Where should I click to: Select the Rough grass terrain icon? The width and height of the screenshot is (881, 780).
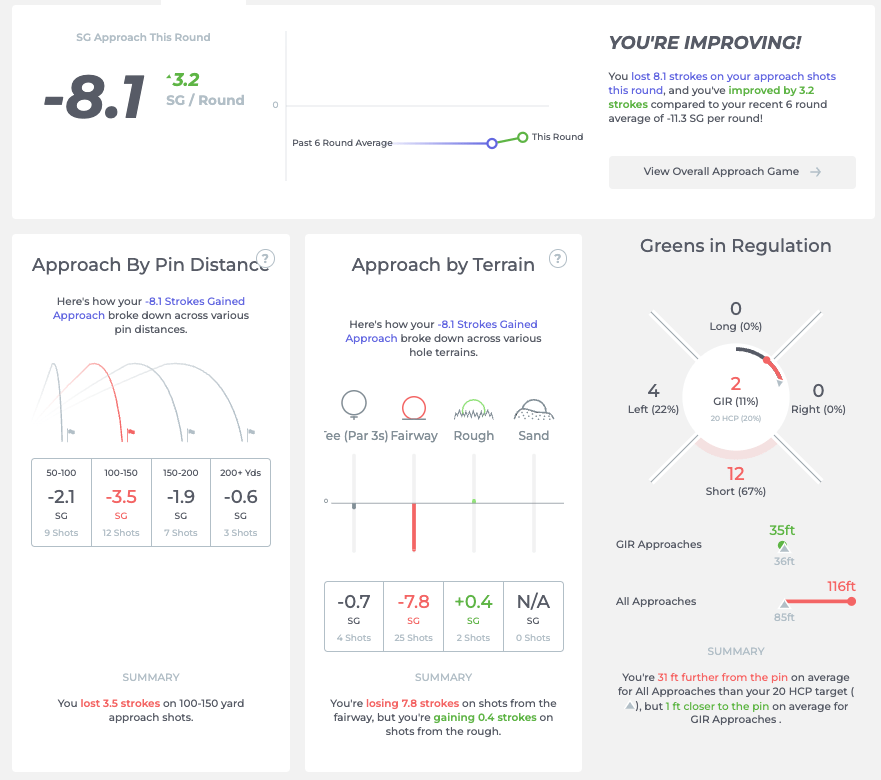coord(474,410)
